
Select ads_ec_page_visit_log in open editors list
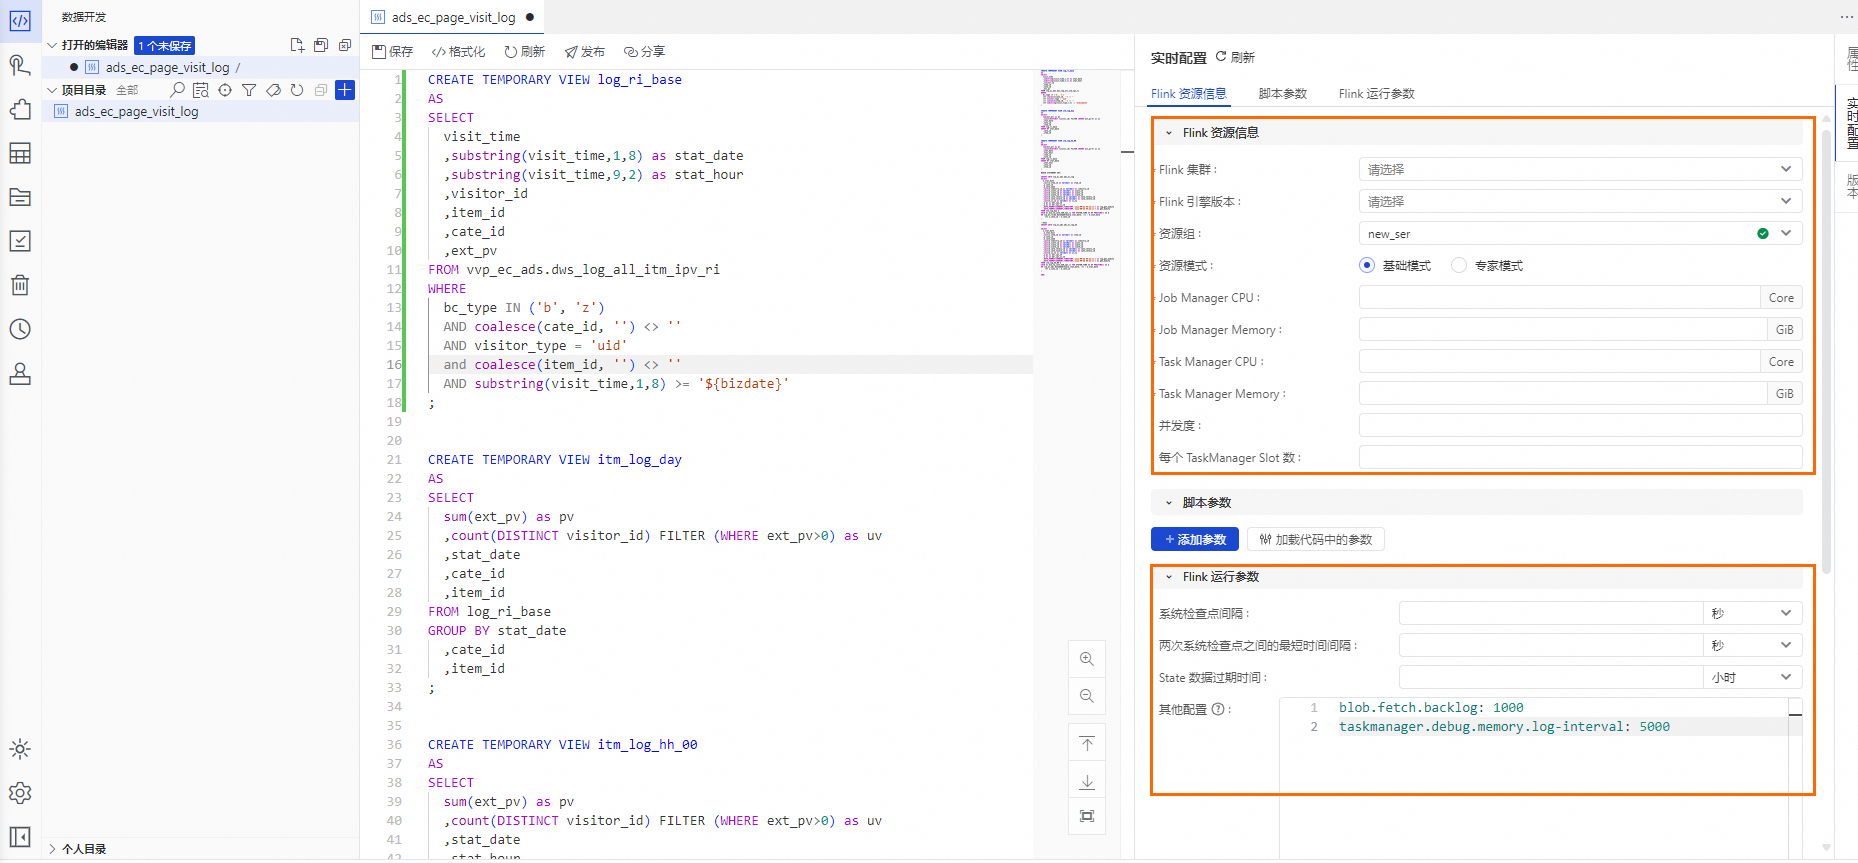pyautogui.click(x=167, y=67)
